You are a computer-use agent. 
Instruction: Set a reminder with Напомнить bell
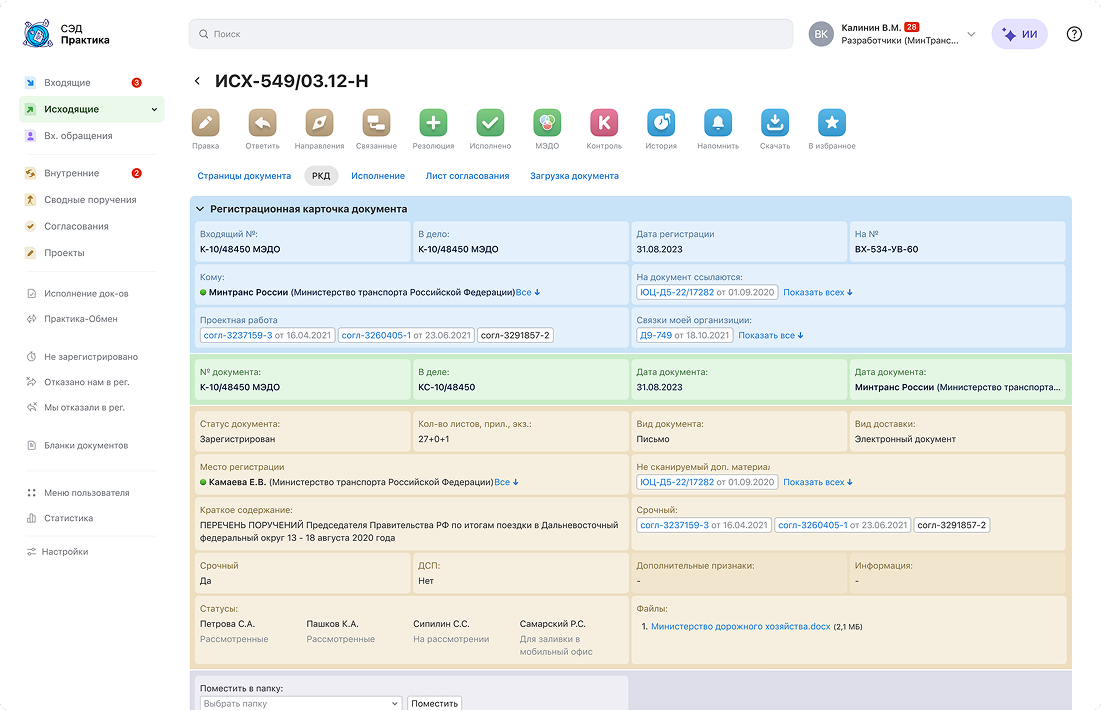(x=718, y=123)
